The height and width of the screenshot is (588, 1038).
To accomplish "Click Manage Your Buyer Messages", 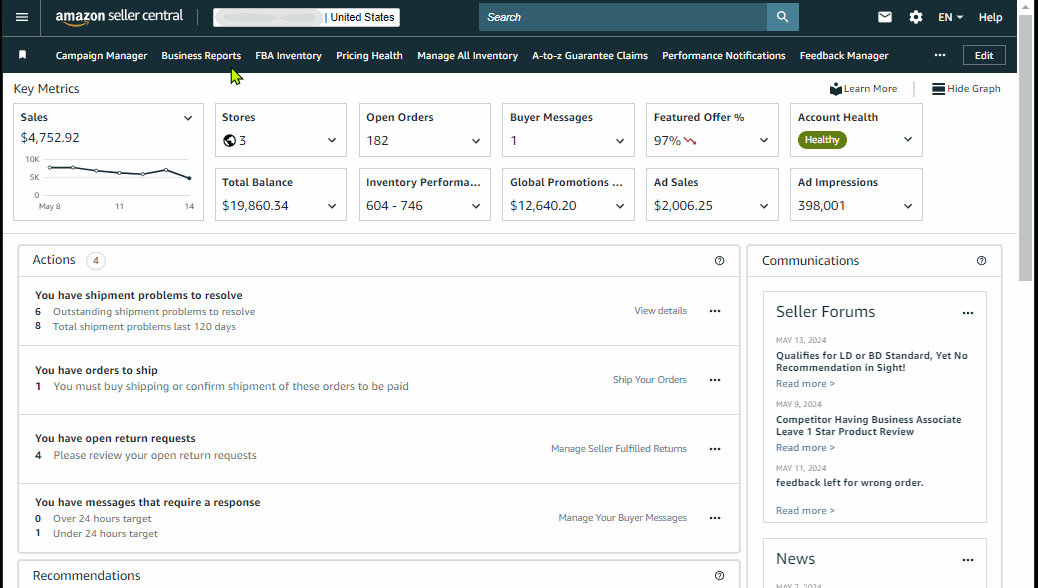I will (x=622, y=518).
